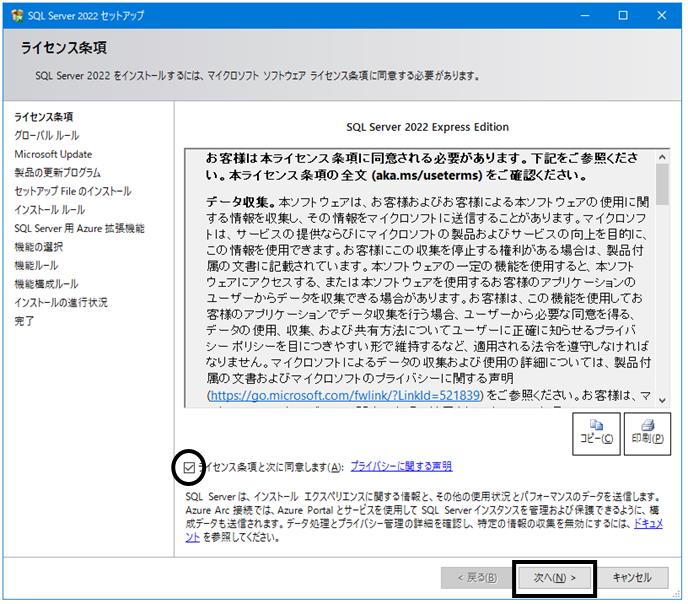Minimize the setup window
Viewport: 688px width, 604px height.
tap(585, 15)
